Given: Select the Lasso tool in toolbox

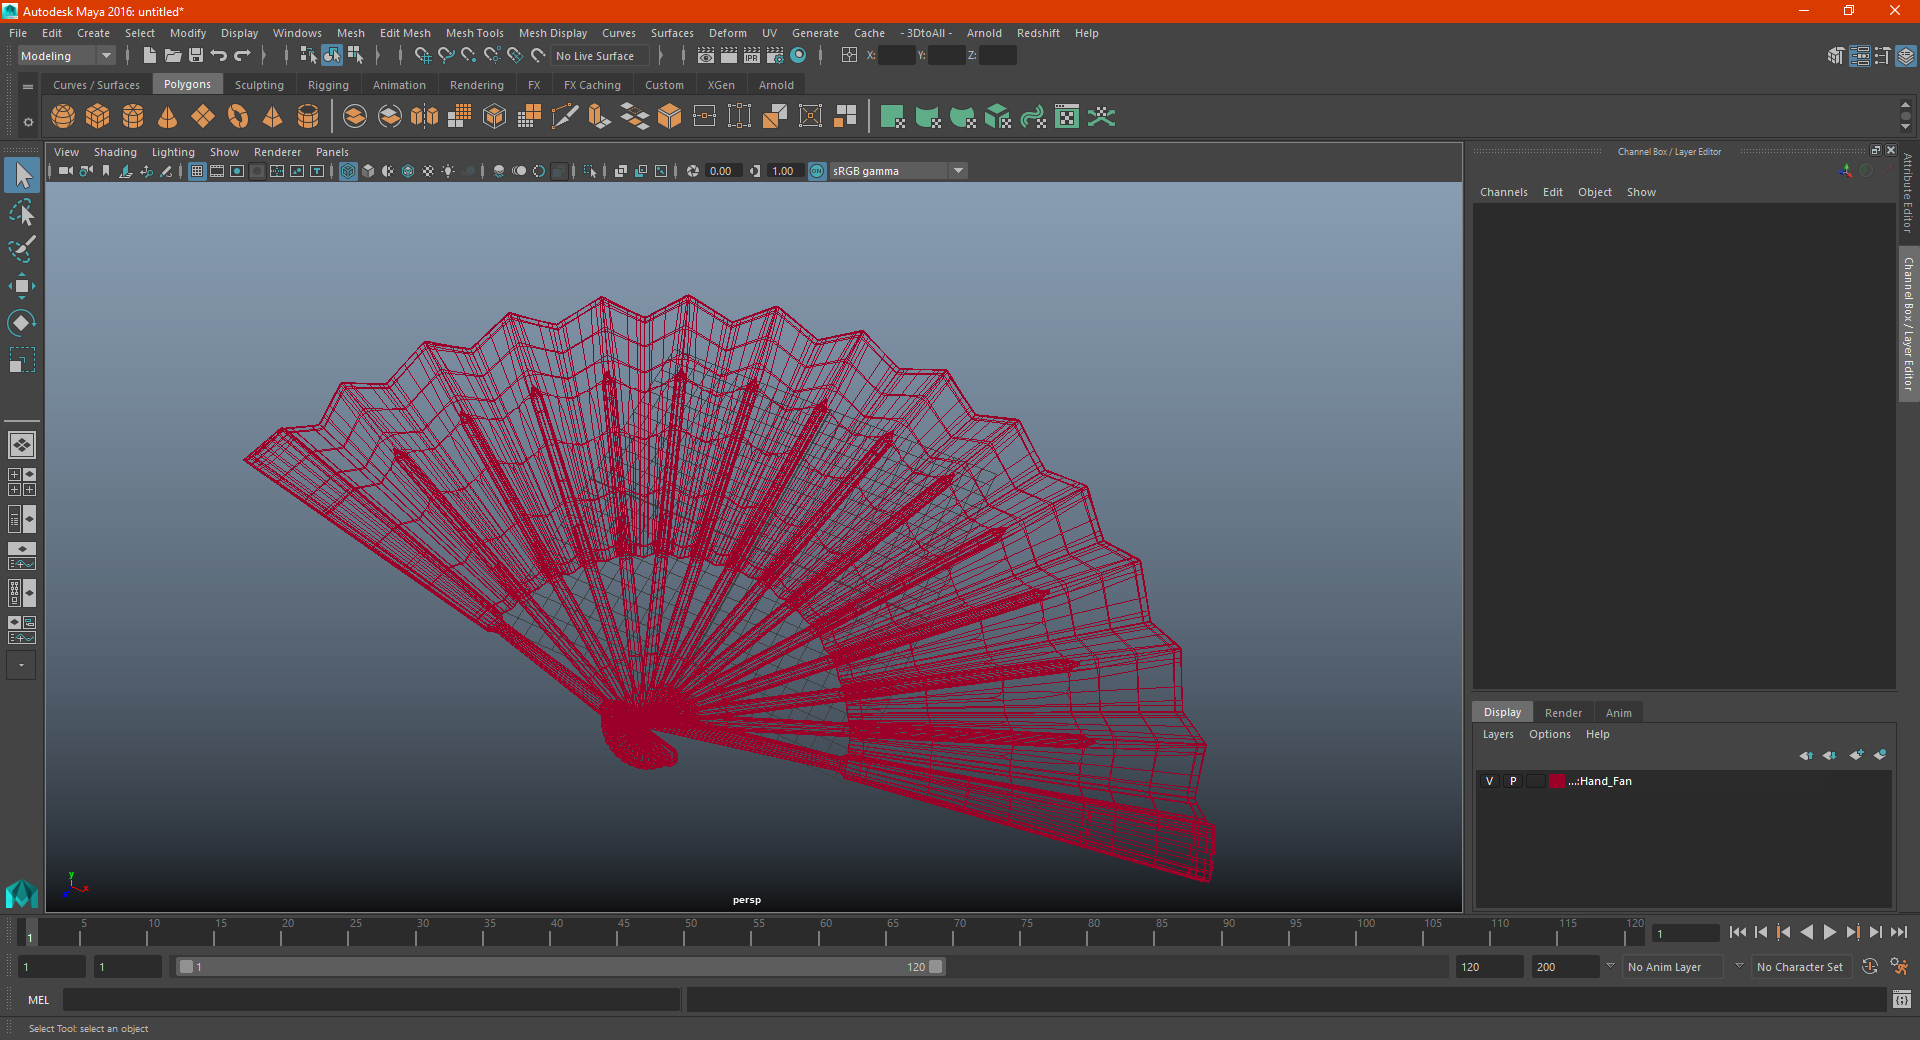Looking at the screenshot, I should [22, 212].
